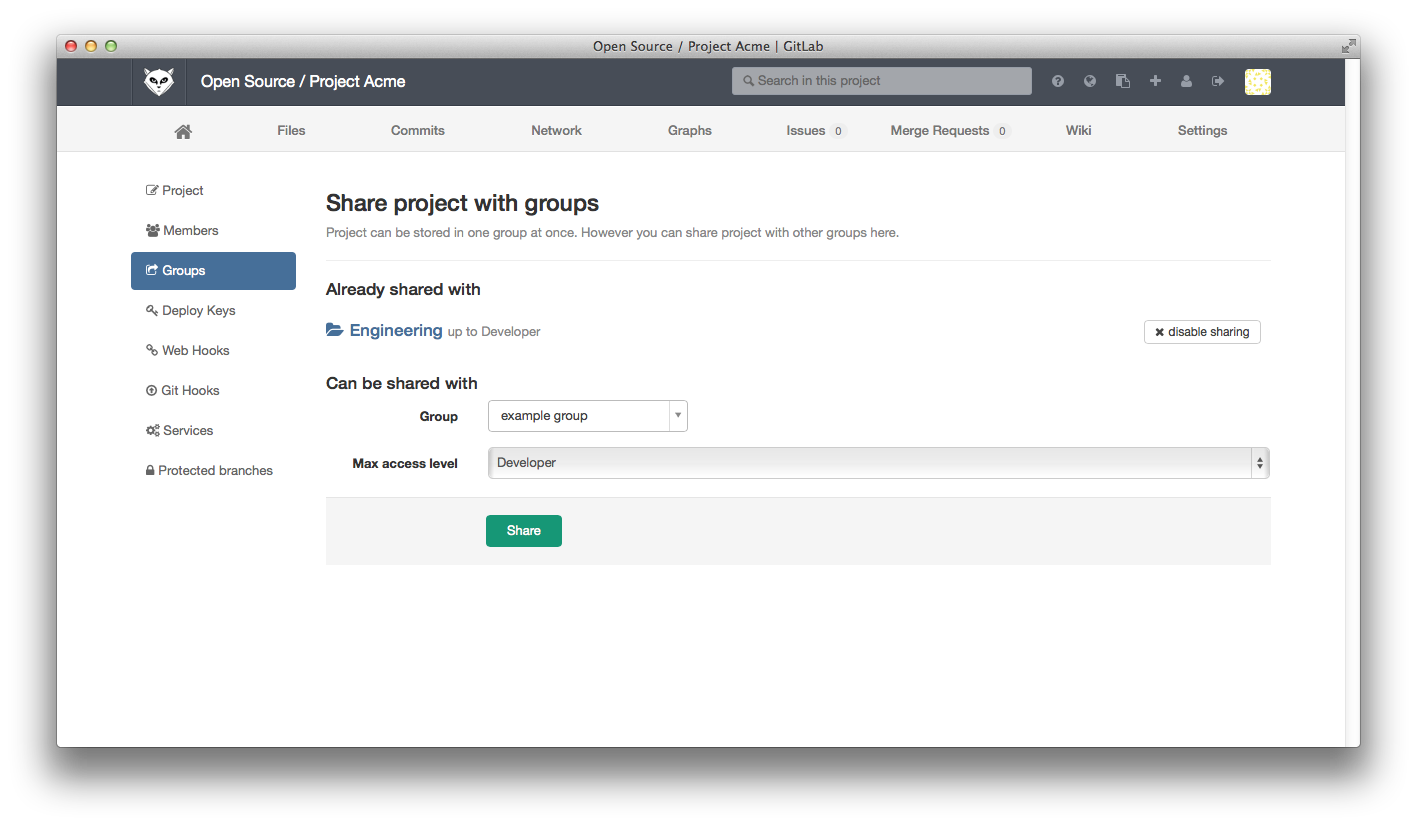Open the clipboard/snippets icon in header

(1122, 81)
